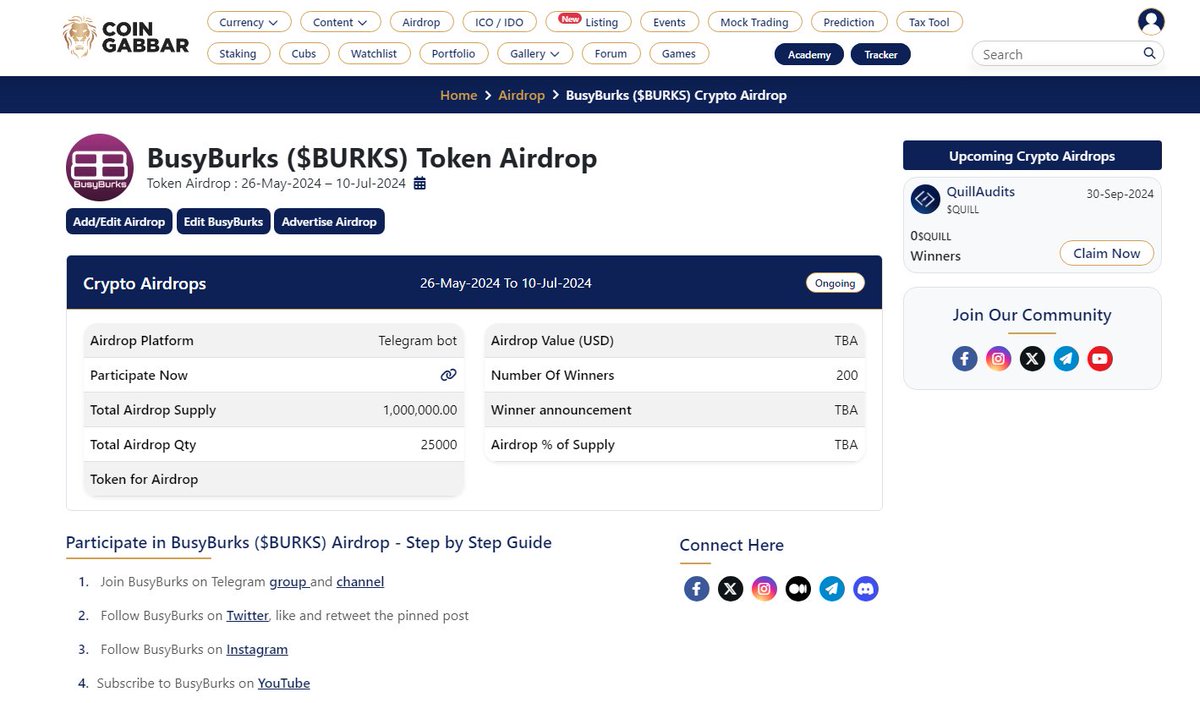
Task: Open the Prediction nav item
Action: coord(849,22)
